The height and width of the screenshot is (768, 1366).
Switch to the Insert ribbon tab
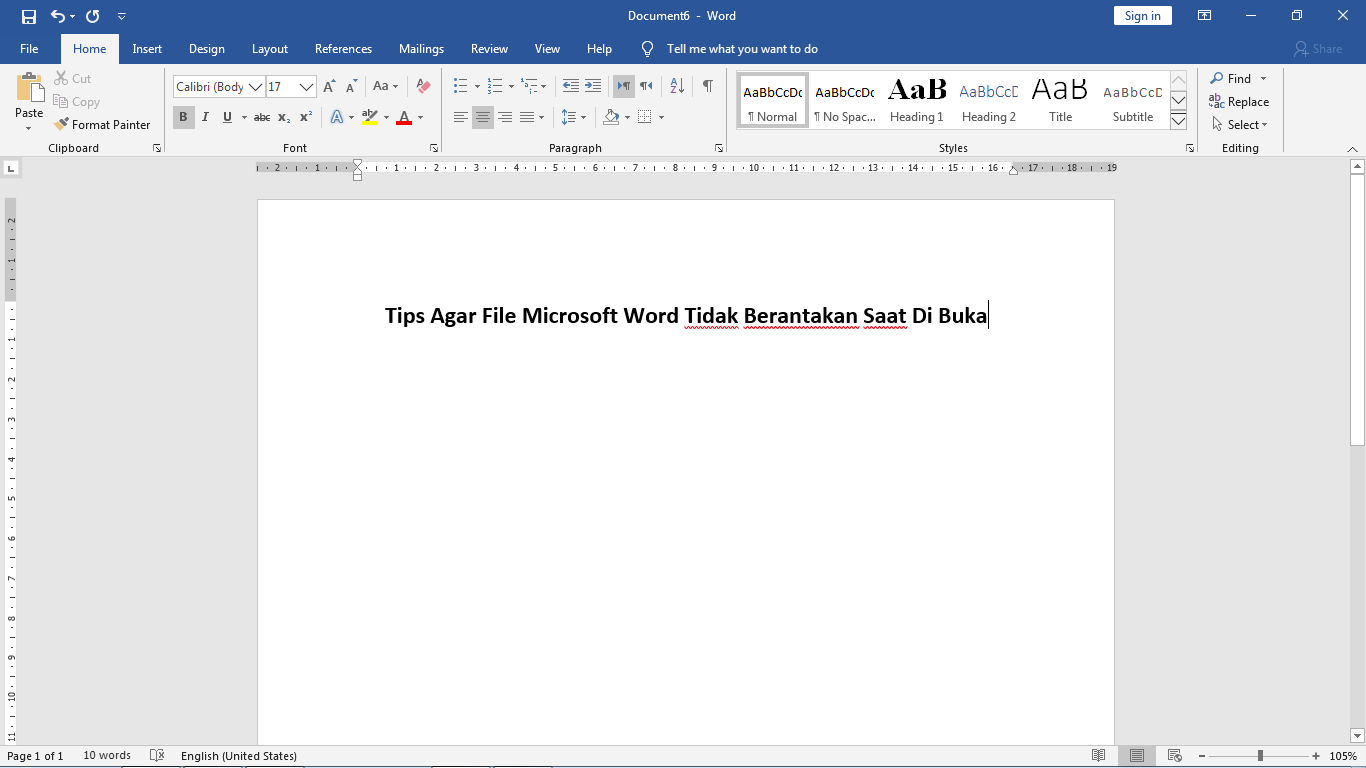tap(147, 48)
